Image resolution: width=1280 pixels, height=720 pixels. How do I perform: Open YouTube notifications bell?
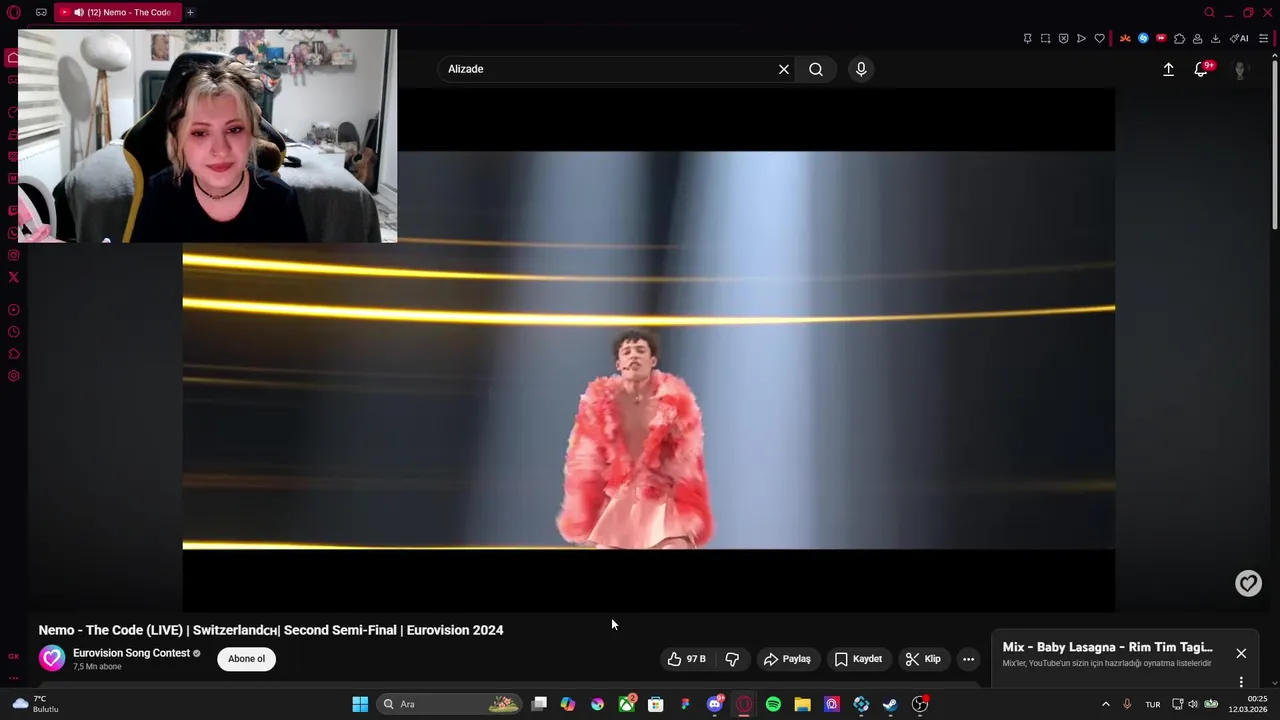(x=1201, y=69)
